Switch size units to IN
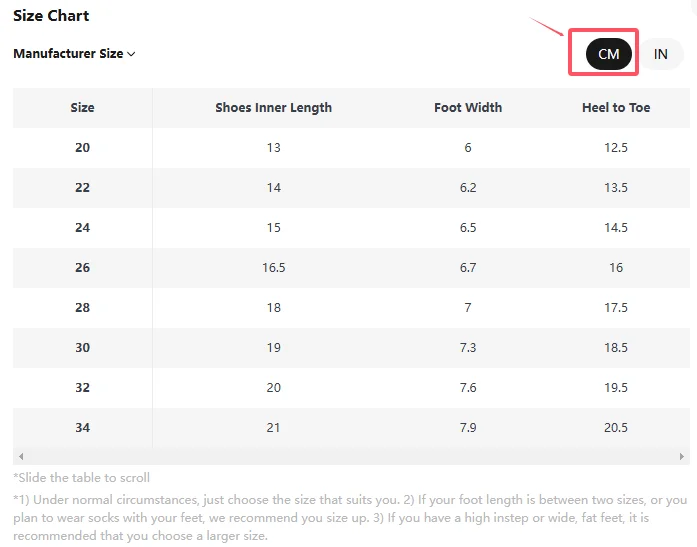The height and width of the screenshot is (547, 697). pyautogui.click(x=660, y=54)
